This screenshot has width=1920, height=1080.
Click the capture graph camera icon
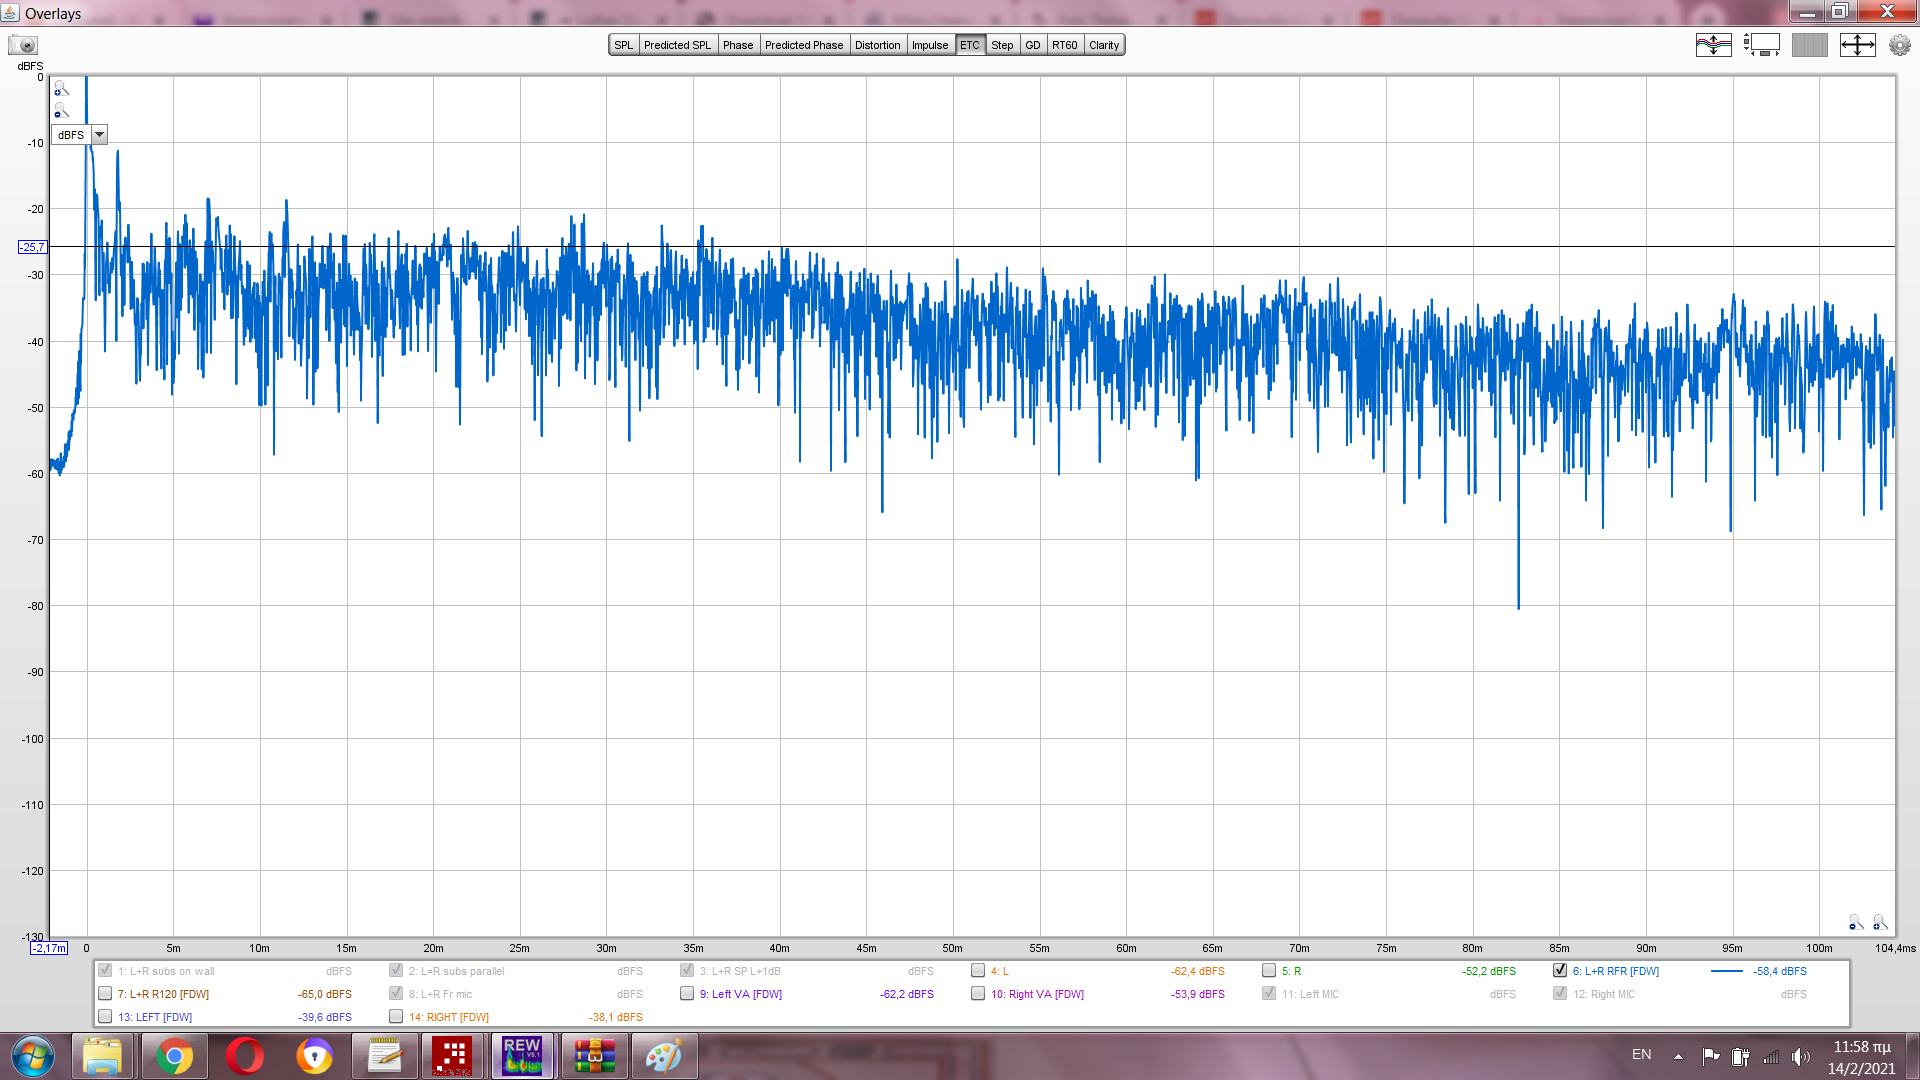[x=22, y=45]
